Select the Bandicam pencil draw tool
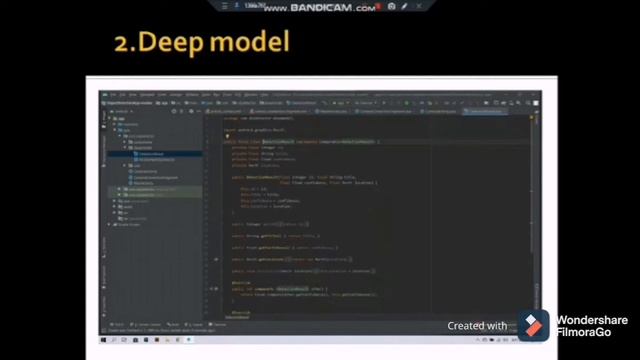The height and width of the screenshot is (360, 640). pyautogui.click(x=404, y=6)
